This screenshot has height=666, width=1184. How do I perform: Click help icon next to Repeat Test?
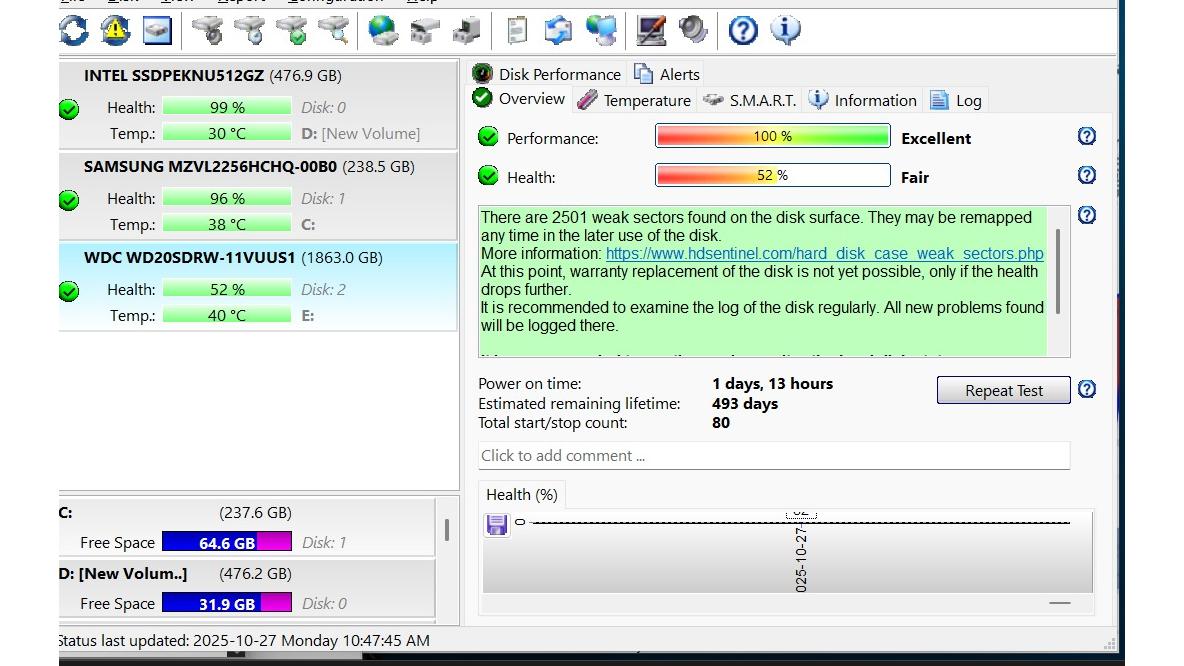[x=1087, y=389]
